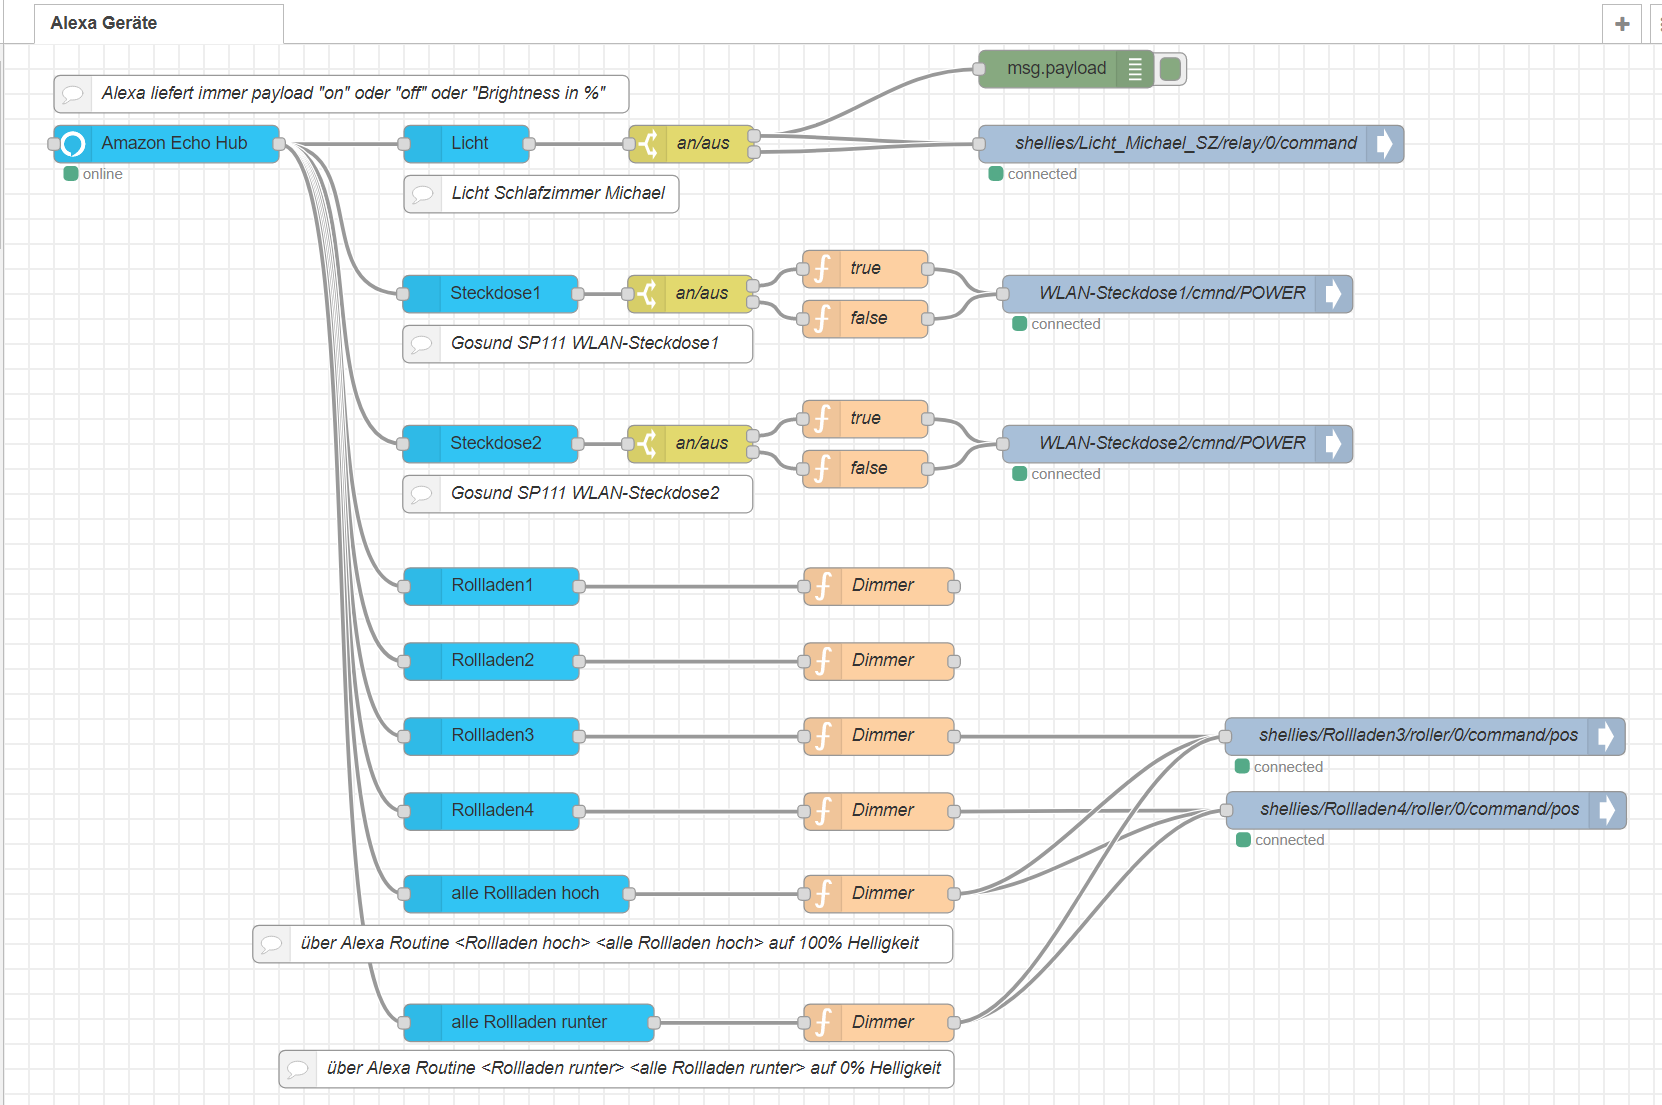Click comment icon of Gosund SP111 WLAN-Steckdose2
Viewport: 1662px width, 1105px height.
422,494
